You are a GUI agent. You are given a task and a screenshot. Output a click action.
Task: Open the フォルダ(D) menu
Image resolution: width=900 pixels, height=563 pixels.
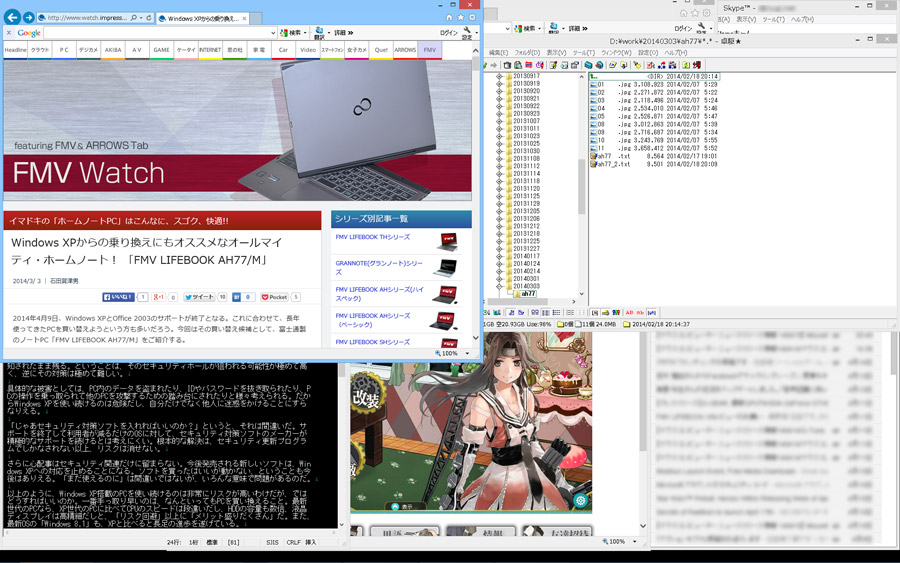[527, 53]
